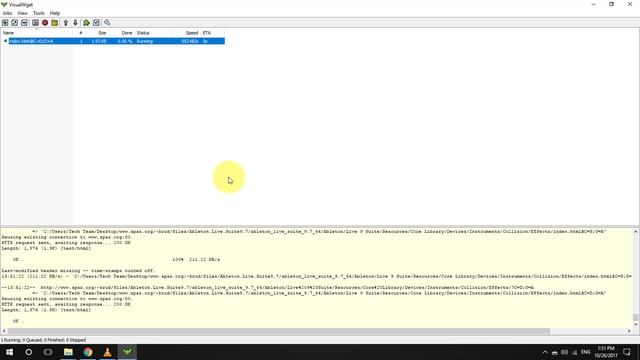Show hidden system tray icons chevron
The width and height of the screenshot is (640, 360).
(545, 352)
